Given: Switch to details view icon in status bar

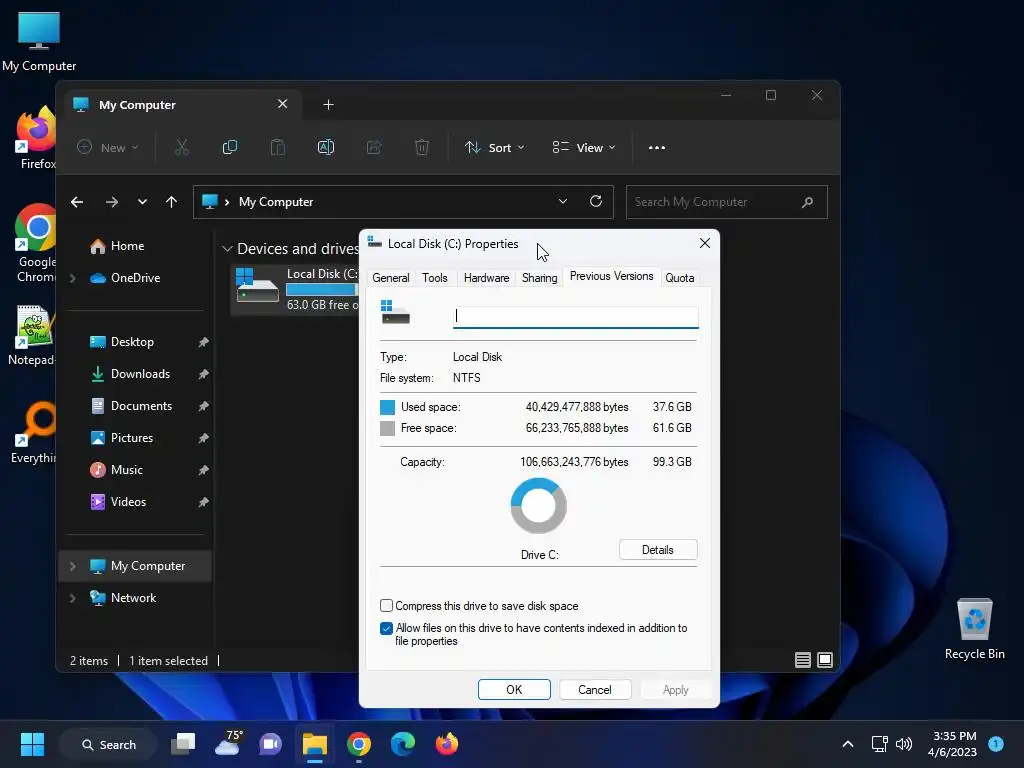Looking at the screenshot, I should coord(803,660).
